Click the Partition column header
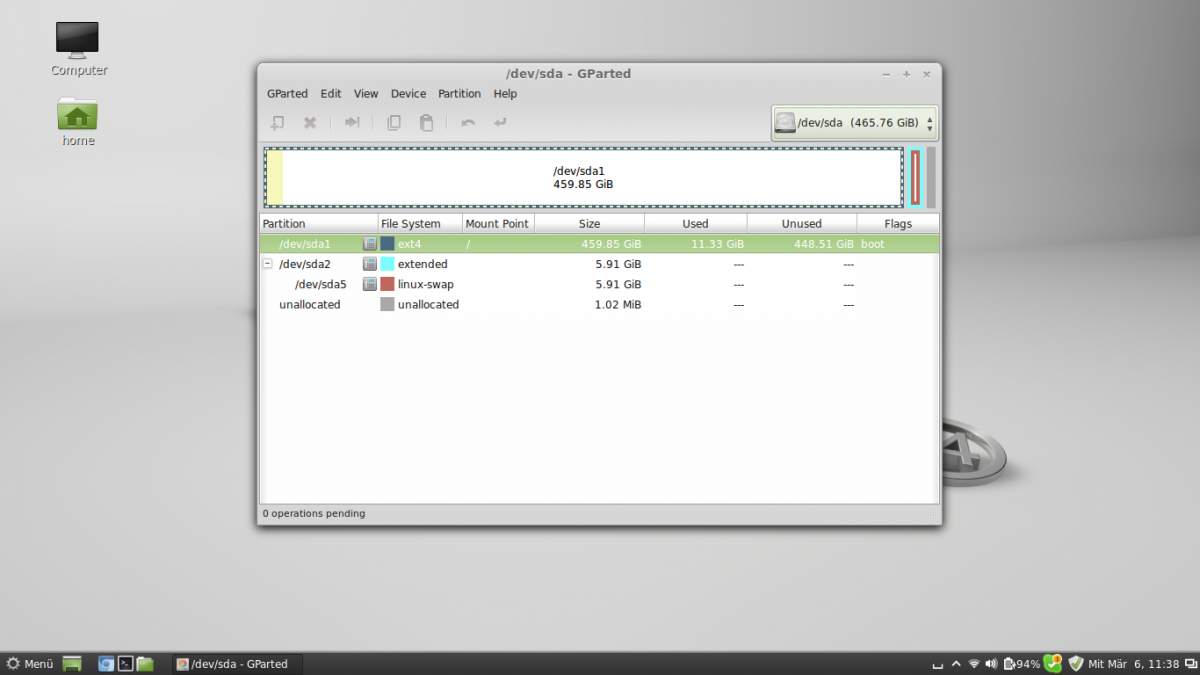The image size is (1200, 675). click(319, 224)
